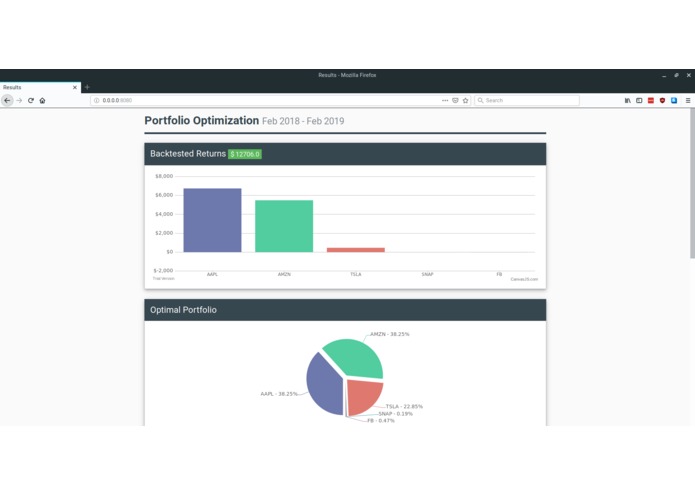The image size is (695, 494).
Task: Close the Firefox window
Action: pyautogui.click(x=689, y=75)
